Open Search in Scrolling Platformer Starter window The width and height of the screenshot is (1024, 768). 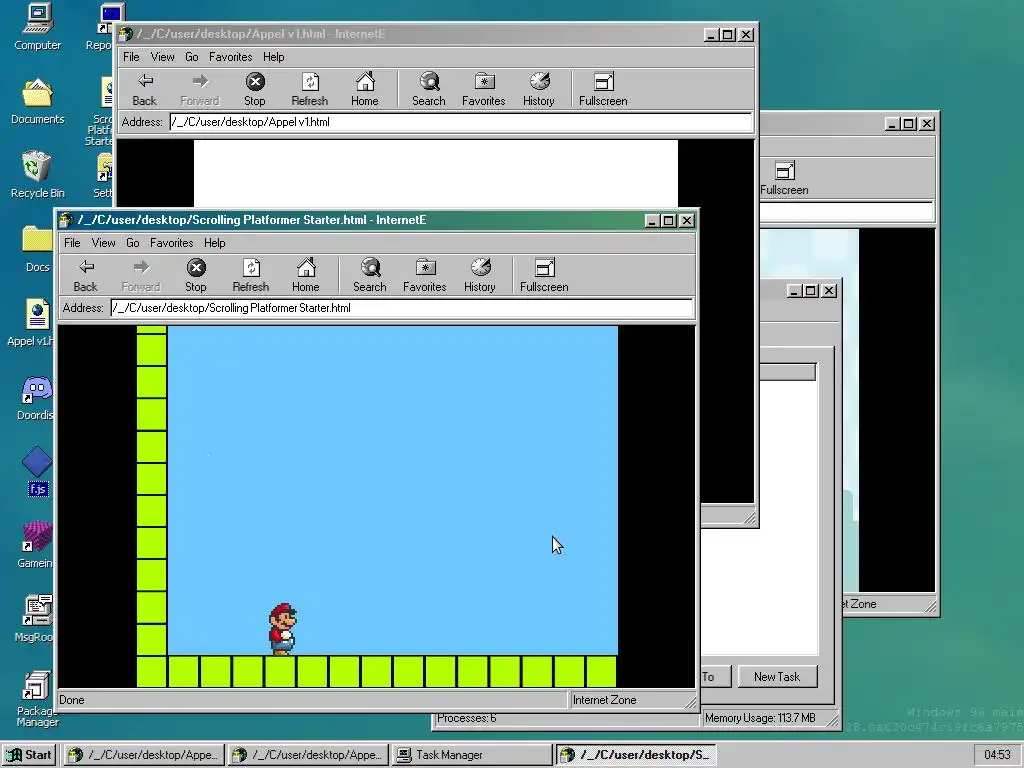(370, 275)
